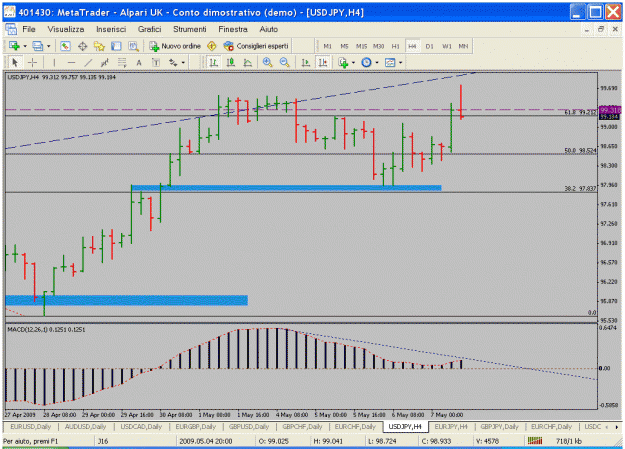Draw a vertical line tool
625x449 pixels.
click(x=54, y=63)
